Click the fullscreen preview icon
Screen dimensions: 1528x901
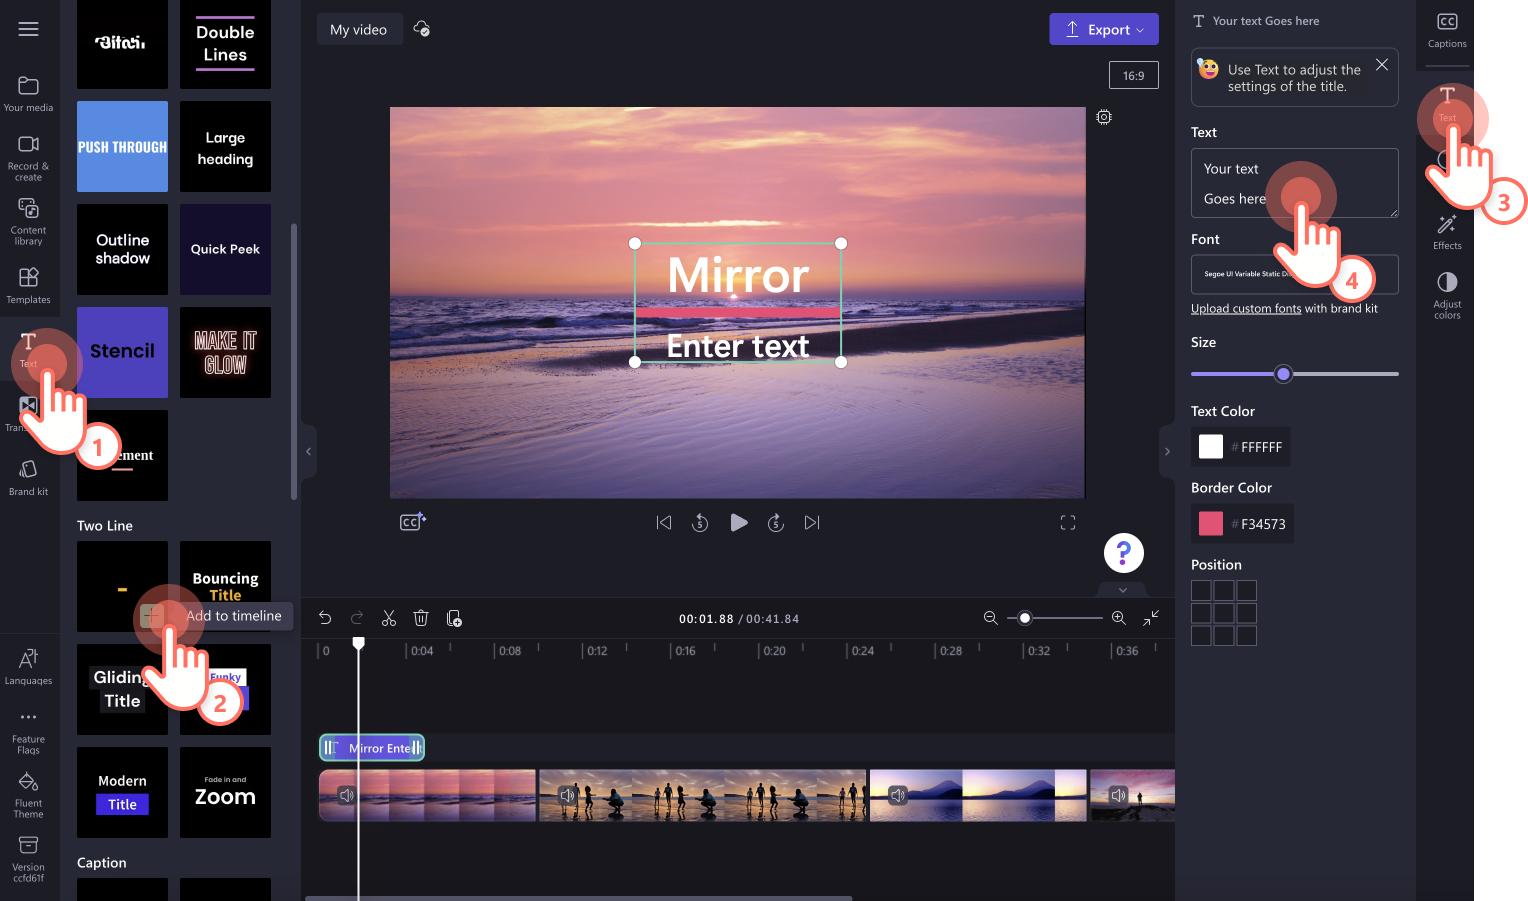(x=1067, y=523)
